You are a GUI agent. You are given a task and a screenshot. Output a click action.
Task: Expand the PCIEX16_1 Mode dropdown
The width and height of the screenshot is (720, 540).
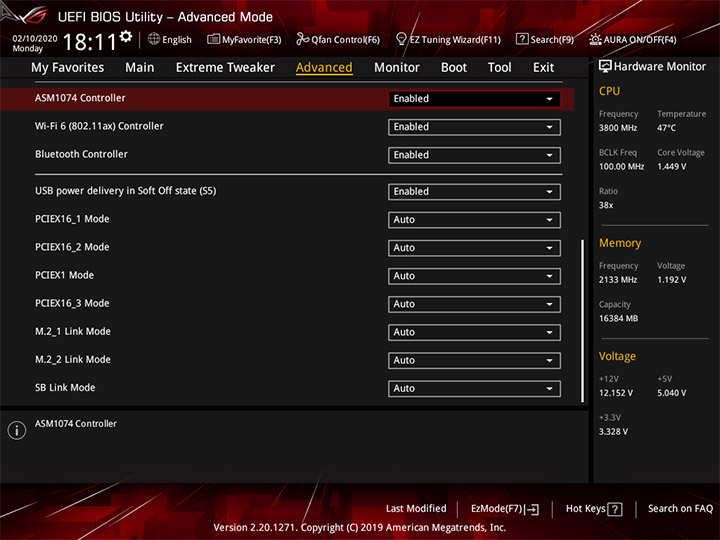click(474, 220)
